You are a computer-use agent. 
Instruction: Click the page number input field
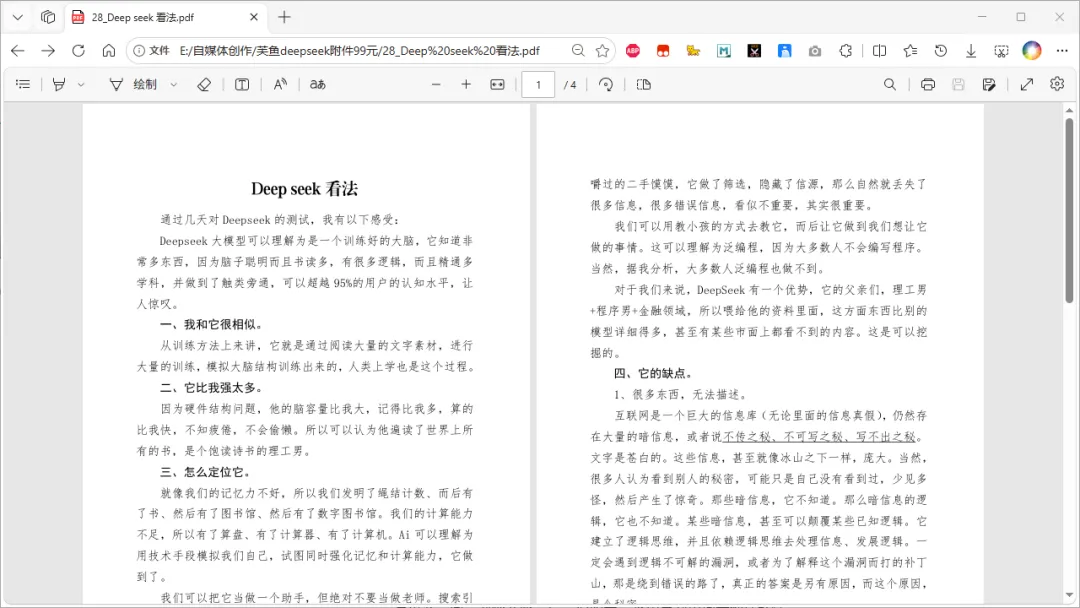pos(538,84)
